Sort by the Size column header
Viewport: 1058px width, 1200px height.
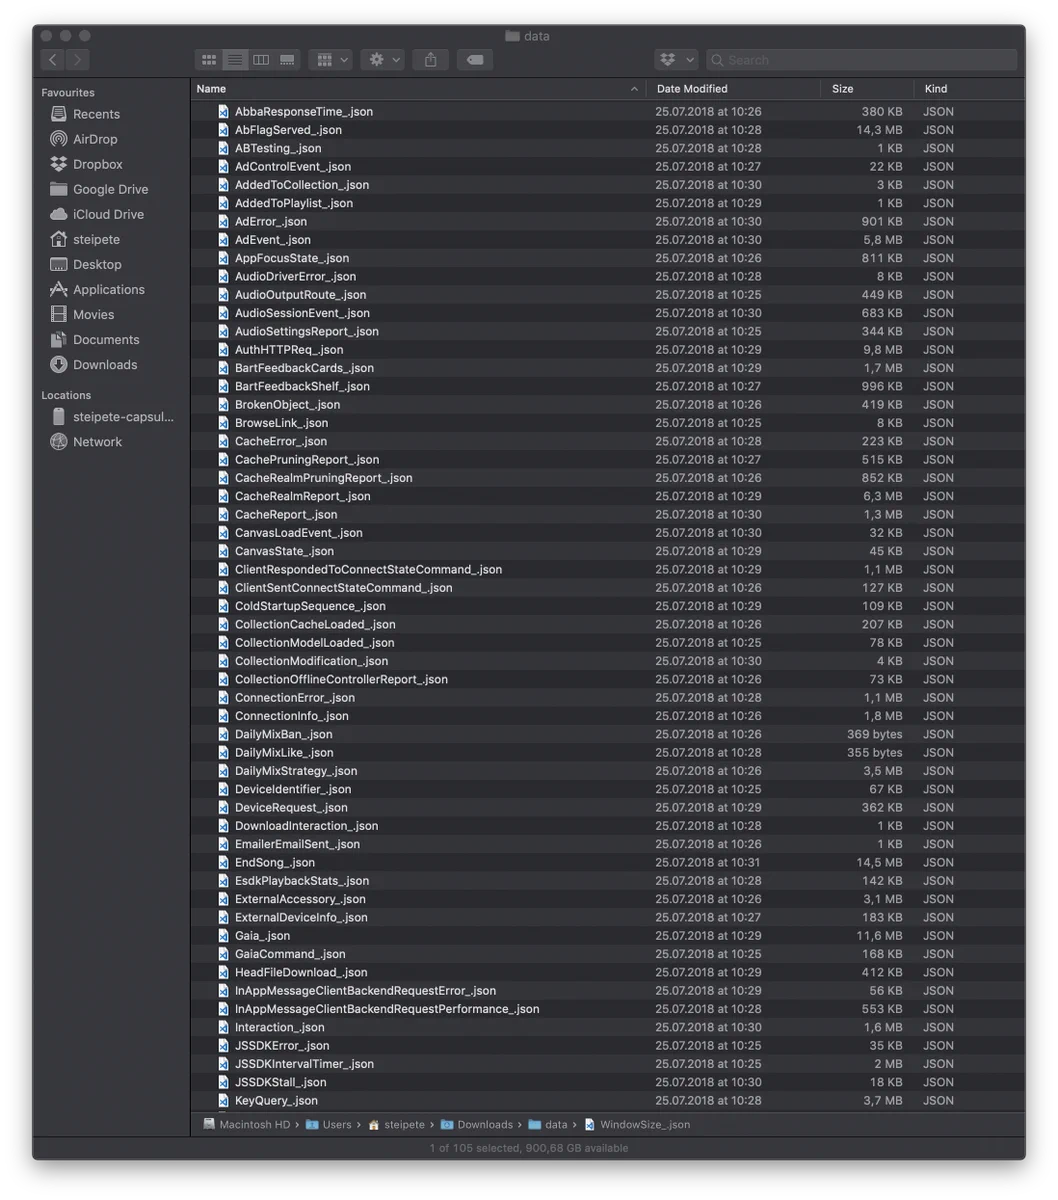click(x=867, y=89)
